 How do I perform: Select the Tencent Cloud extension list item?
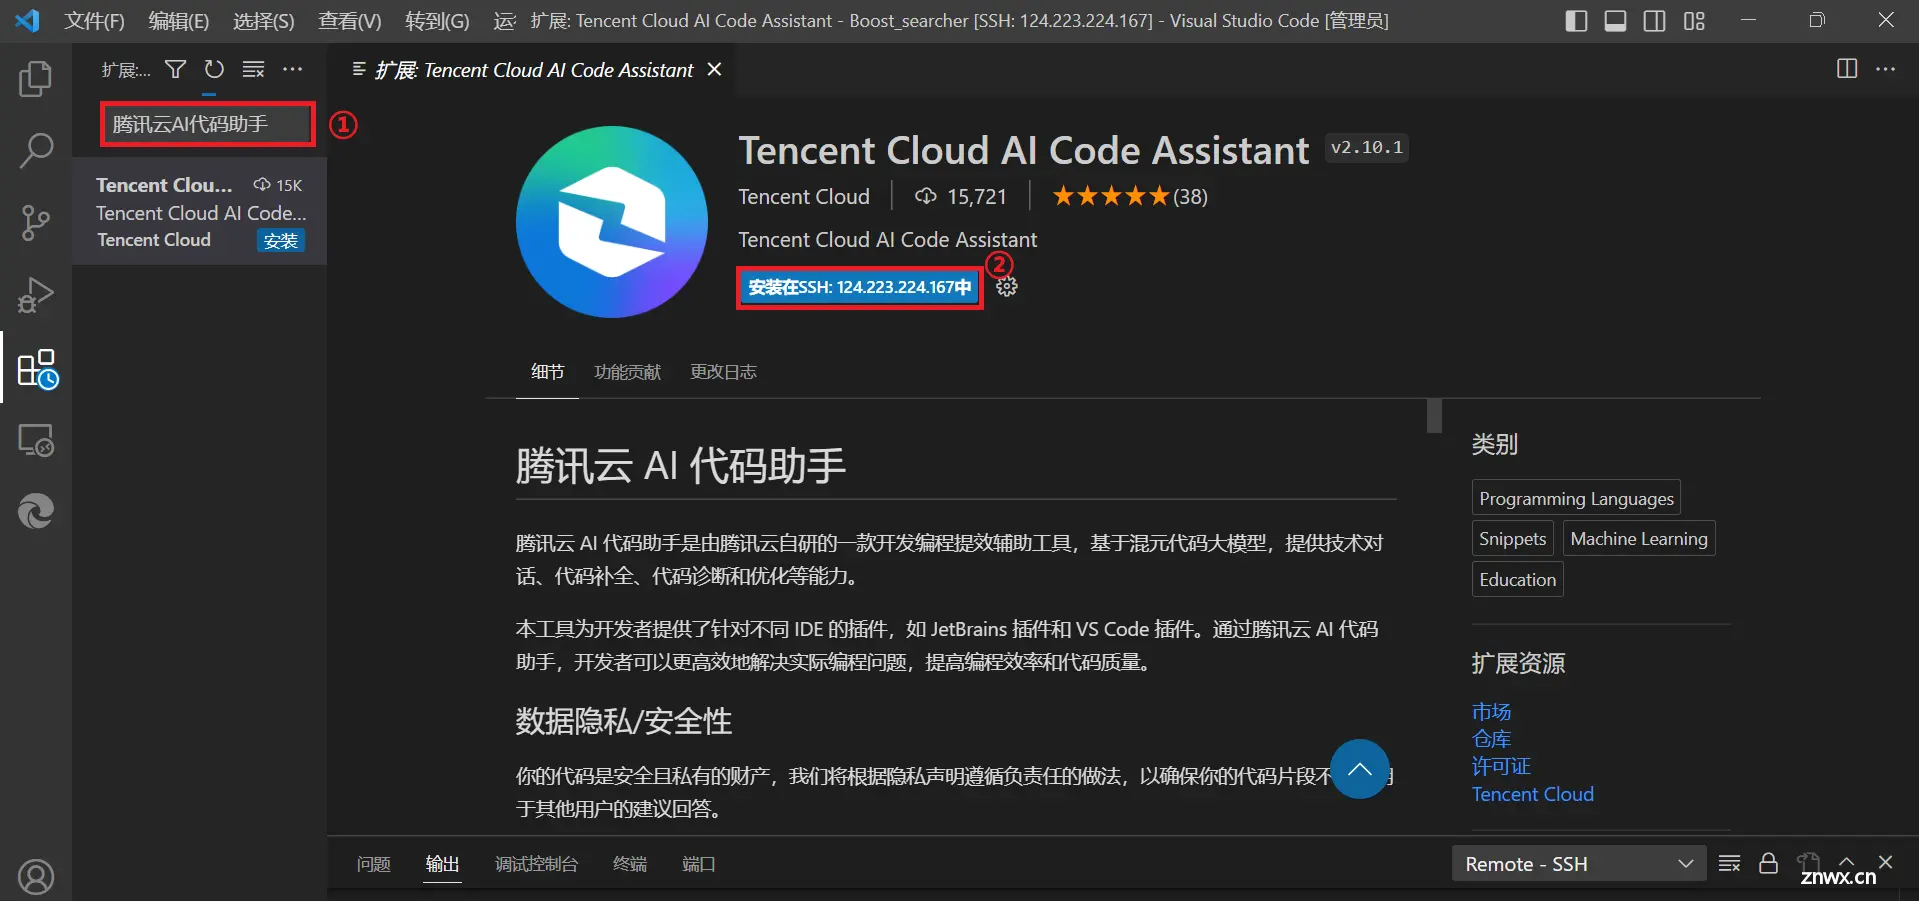[200, 212]
